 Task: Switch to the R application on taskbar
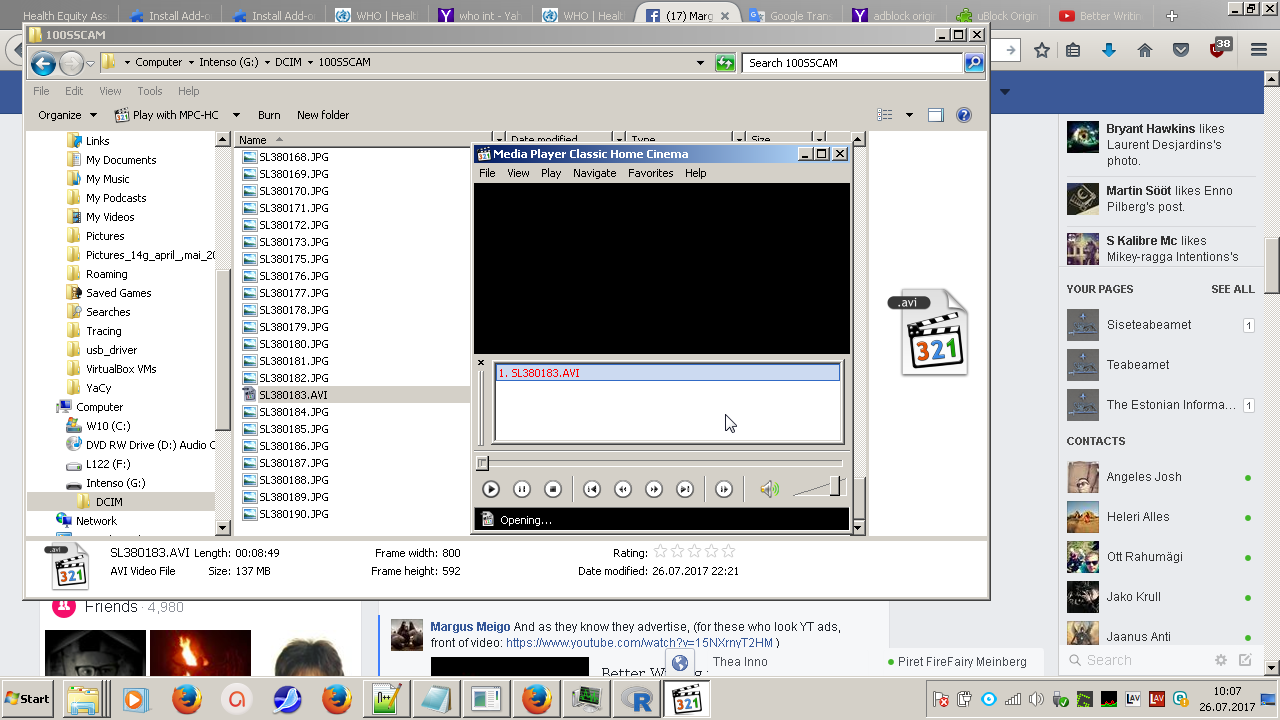(636, 699)
